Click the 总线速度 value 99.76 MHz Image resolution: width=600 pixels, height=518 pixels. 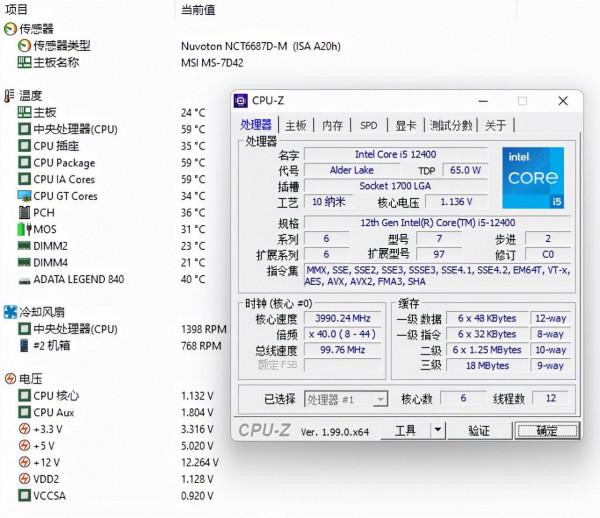pos(343,350)
